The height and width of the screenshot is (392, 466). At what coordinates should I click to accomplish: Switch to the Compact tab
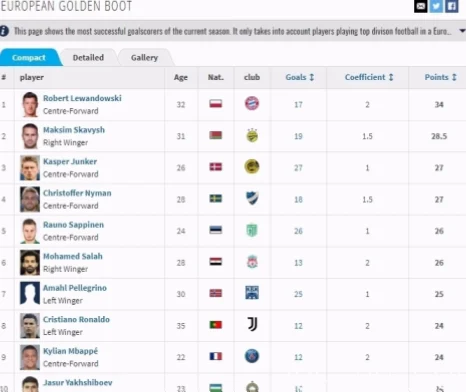[x=29, y=58]
